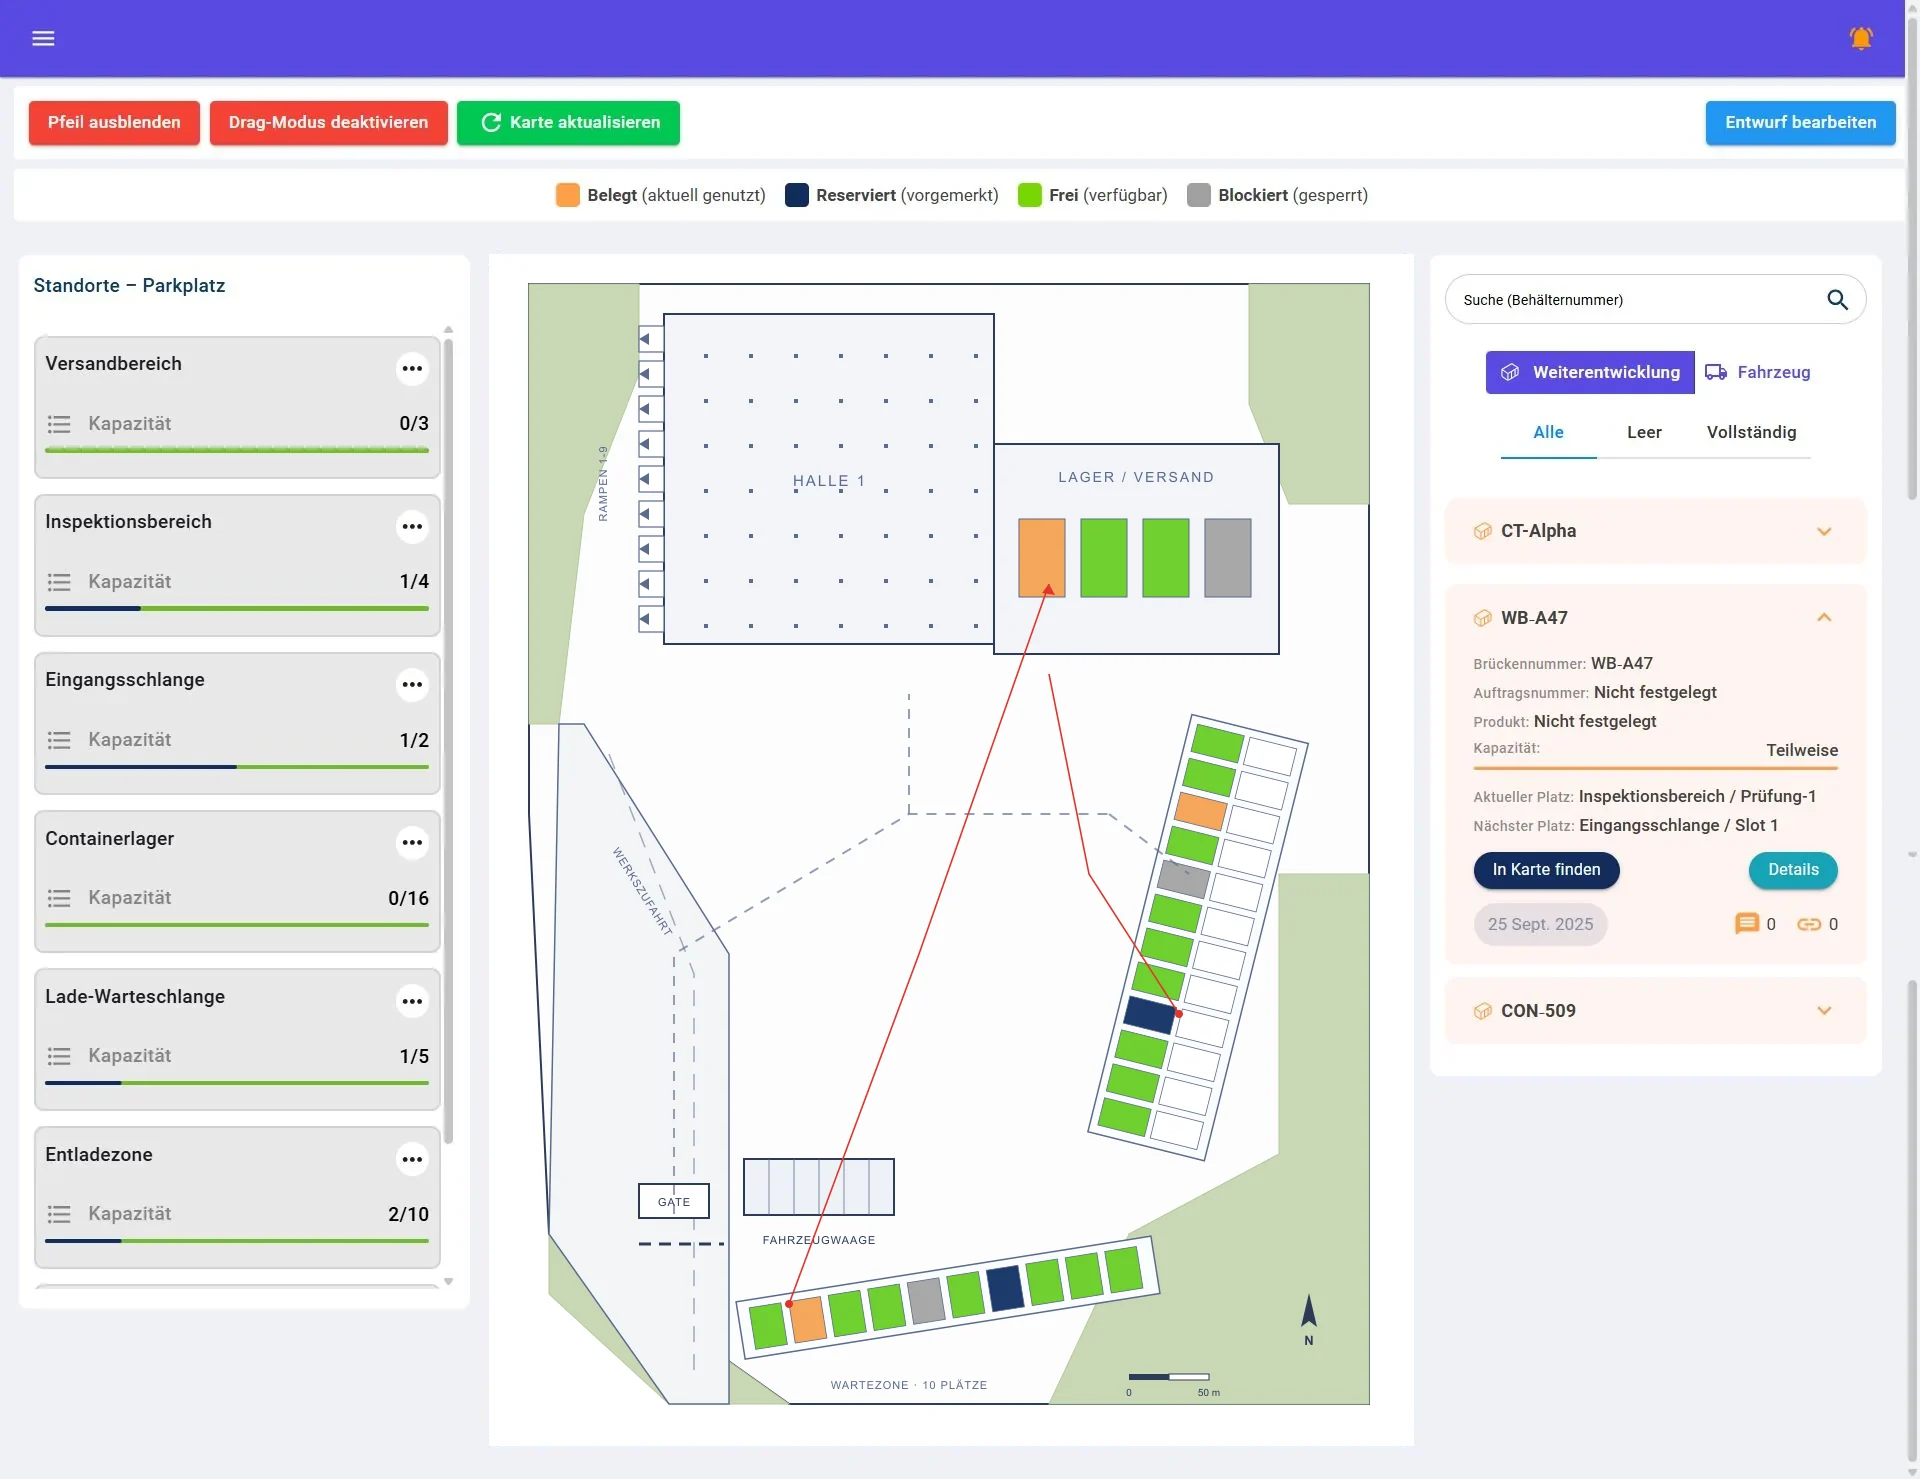Open Lade-Warteschlange three-dot options menu
The image size is (1920, 1479).
pyautogui.click(x=412, y=1001)
